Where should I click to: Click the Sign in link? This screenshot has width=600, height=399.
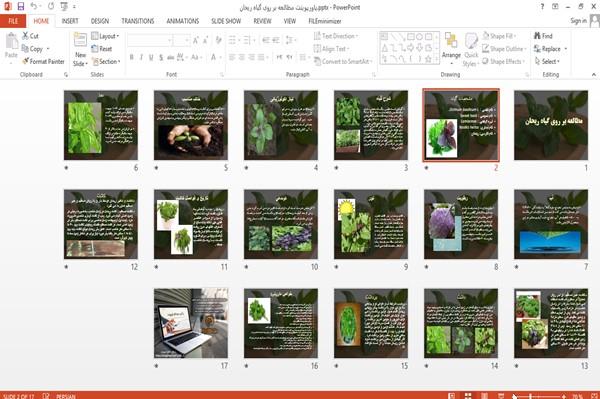point(578,21)
